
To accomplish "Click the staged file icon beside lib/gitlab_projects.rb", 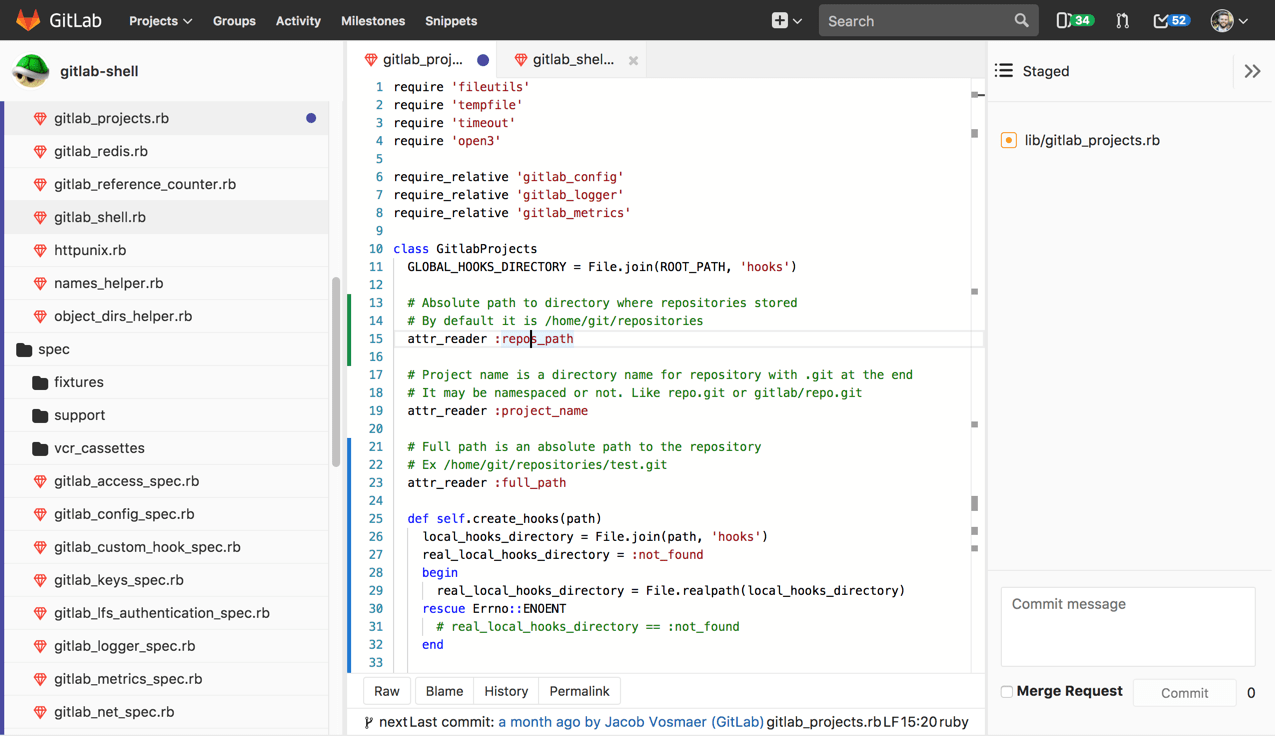I will [1008, 140].
